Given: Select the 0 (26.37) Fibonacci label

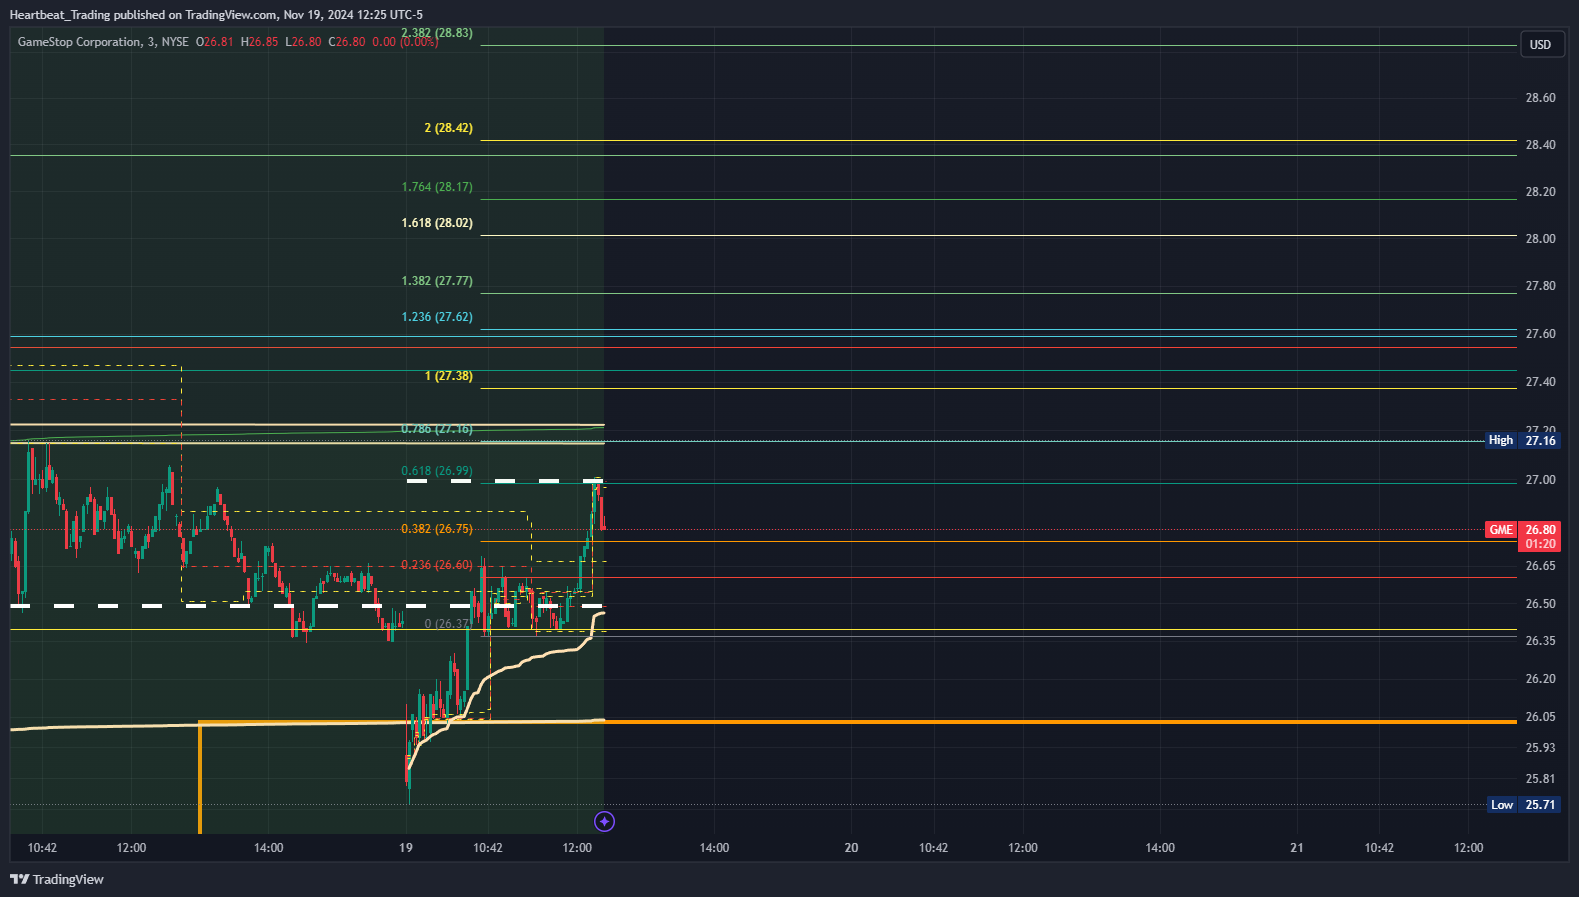Looking at the screenshot, I should [447, 624].
